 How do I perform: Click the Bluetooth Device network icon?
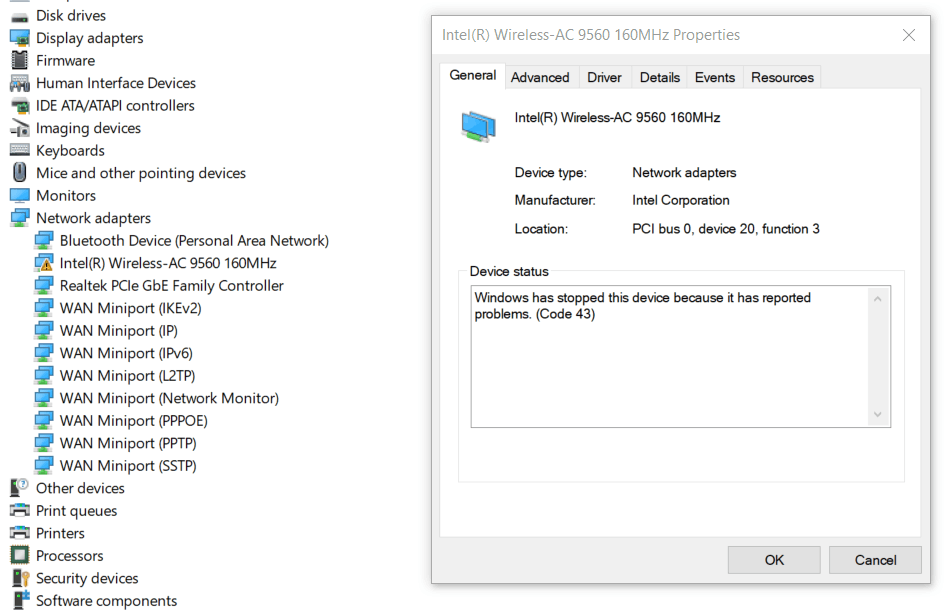coord(43,240)
